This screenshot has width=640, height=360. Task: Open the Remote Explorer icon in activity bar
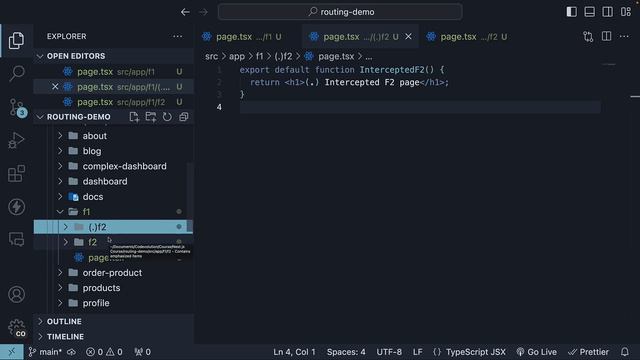coord(16,239)
